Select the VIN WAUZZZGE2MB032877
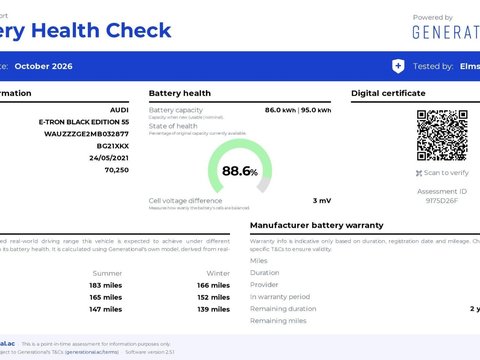Screen dimensions: 480x360 point(86,134)
